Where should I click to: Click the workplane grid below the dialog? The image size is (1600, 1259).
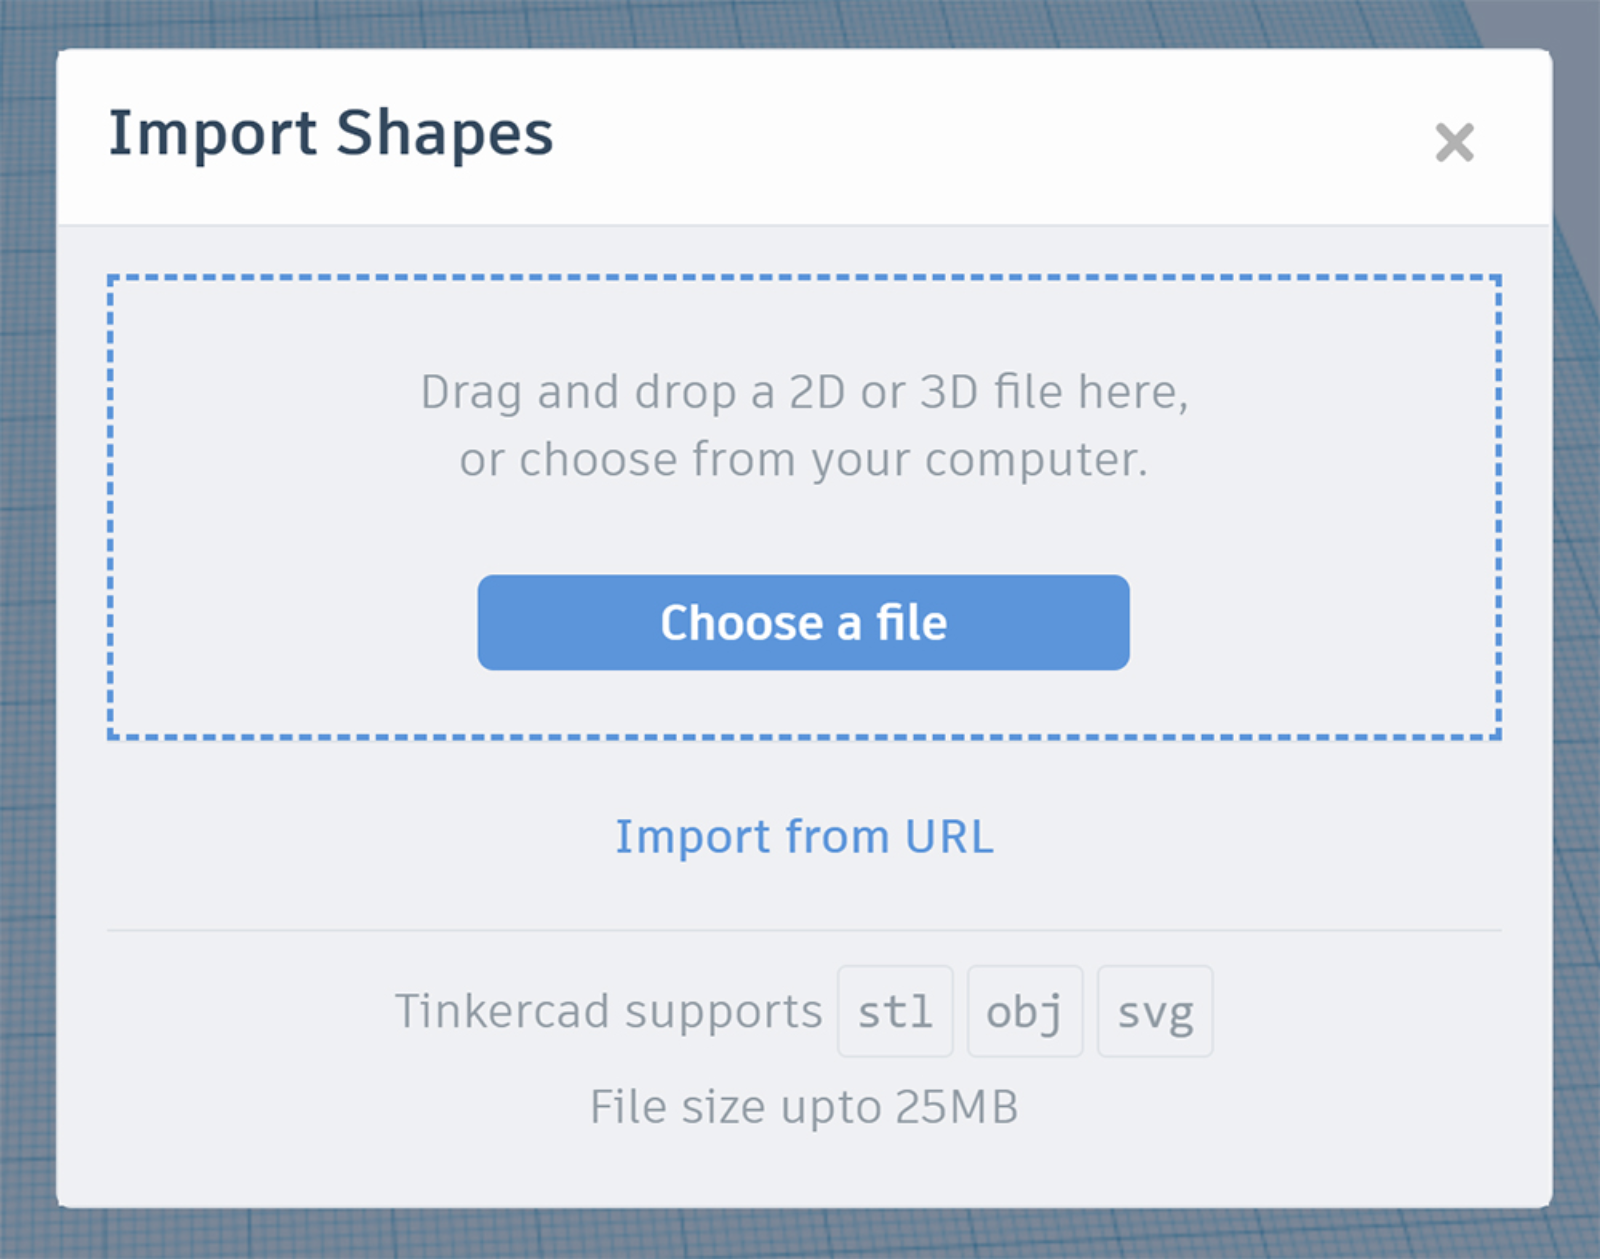pyautogui.click(x=800, y=1235)
